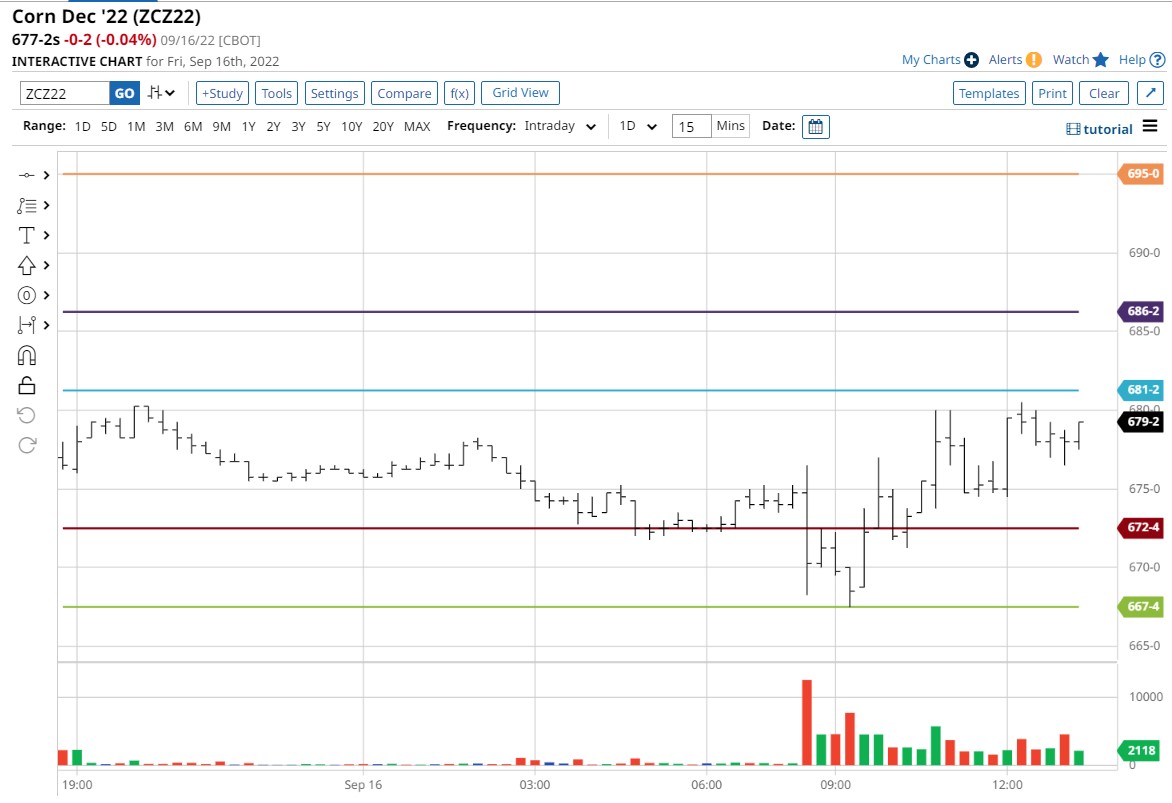
Task: Pick the measurement range tool icon
Action: pyautogui.click(x=27, y=325)
